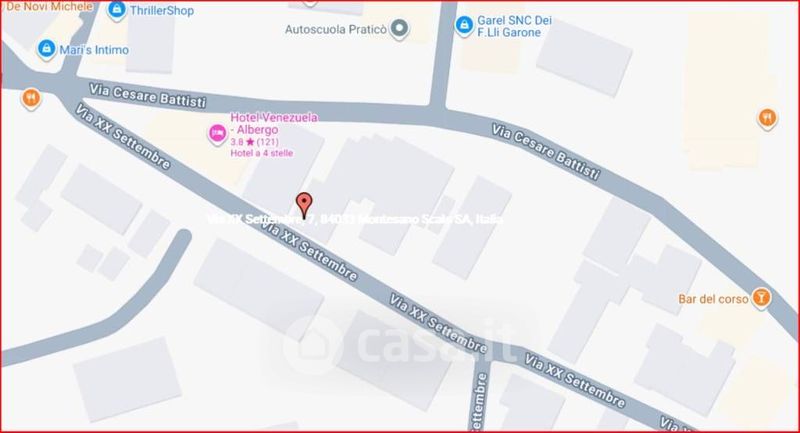The image size is (800, 433).
Task: Click the ThrillerShop place name
Action: (x=162, y=11)
